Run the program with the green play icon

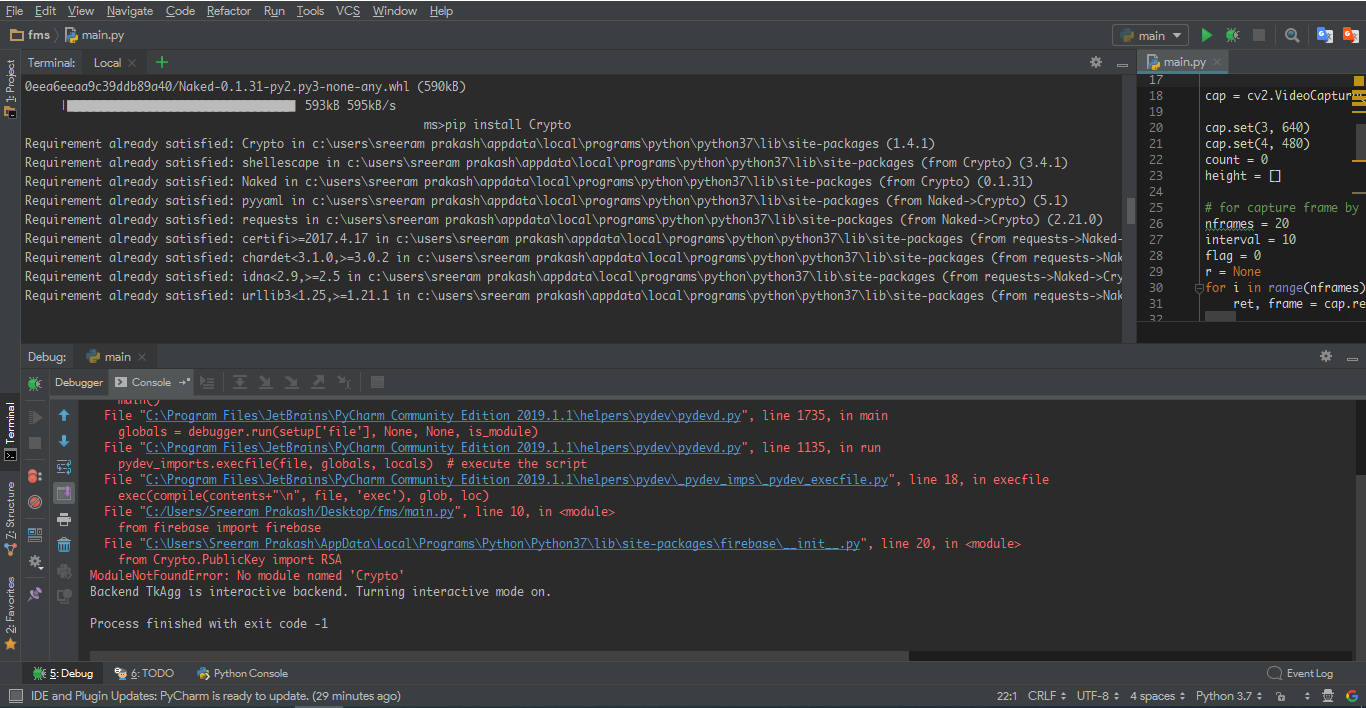point(1206,33)
